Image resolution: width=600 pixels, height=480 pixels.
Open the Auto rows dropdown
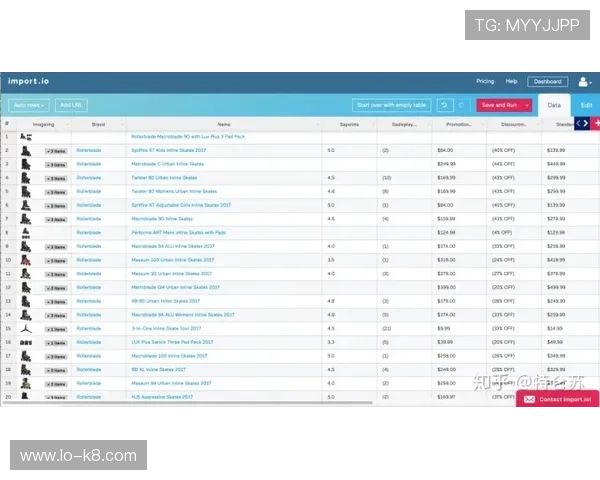(x=29, y=105)
